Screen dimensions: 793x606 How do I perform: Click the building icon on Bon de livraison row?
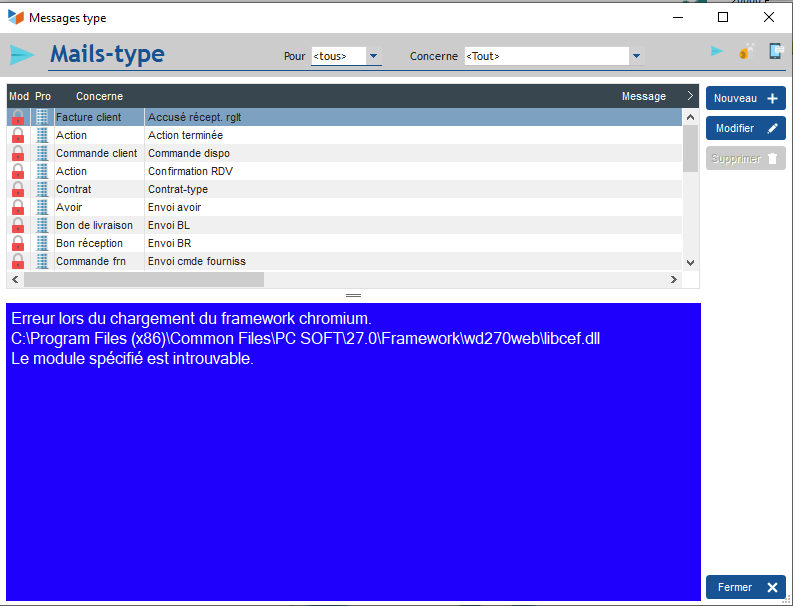pyautogui.click(x=42, y=226)
